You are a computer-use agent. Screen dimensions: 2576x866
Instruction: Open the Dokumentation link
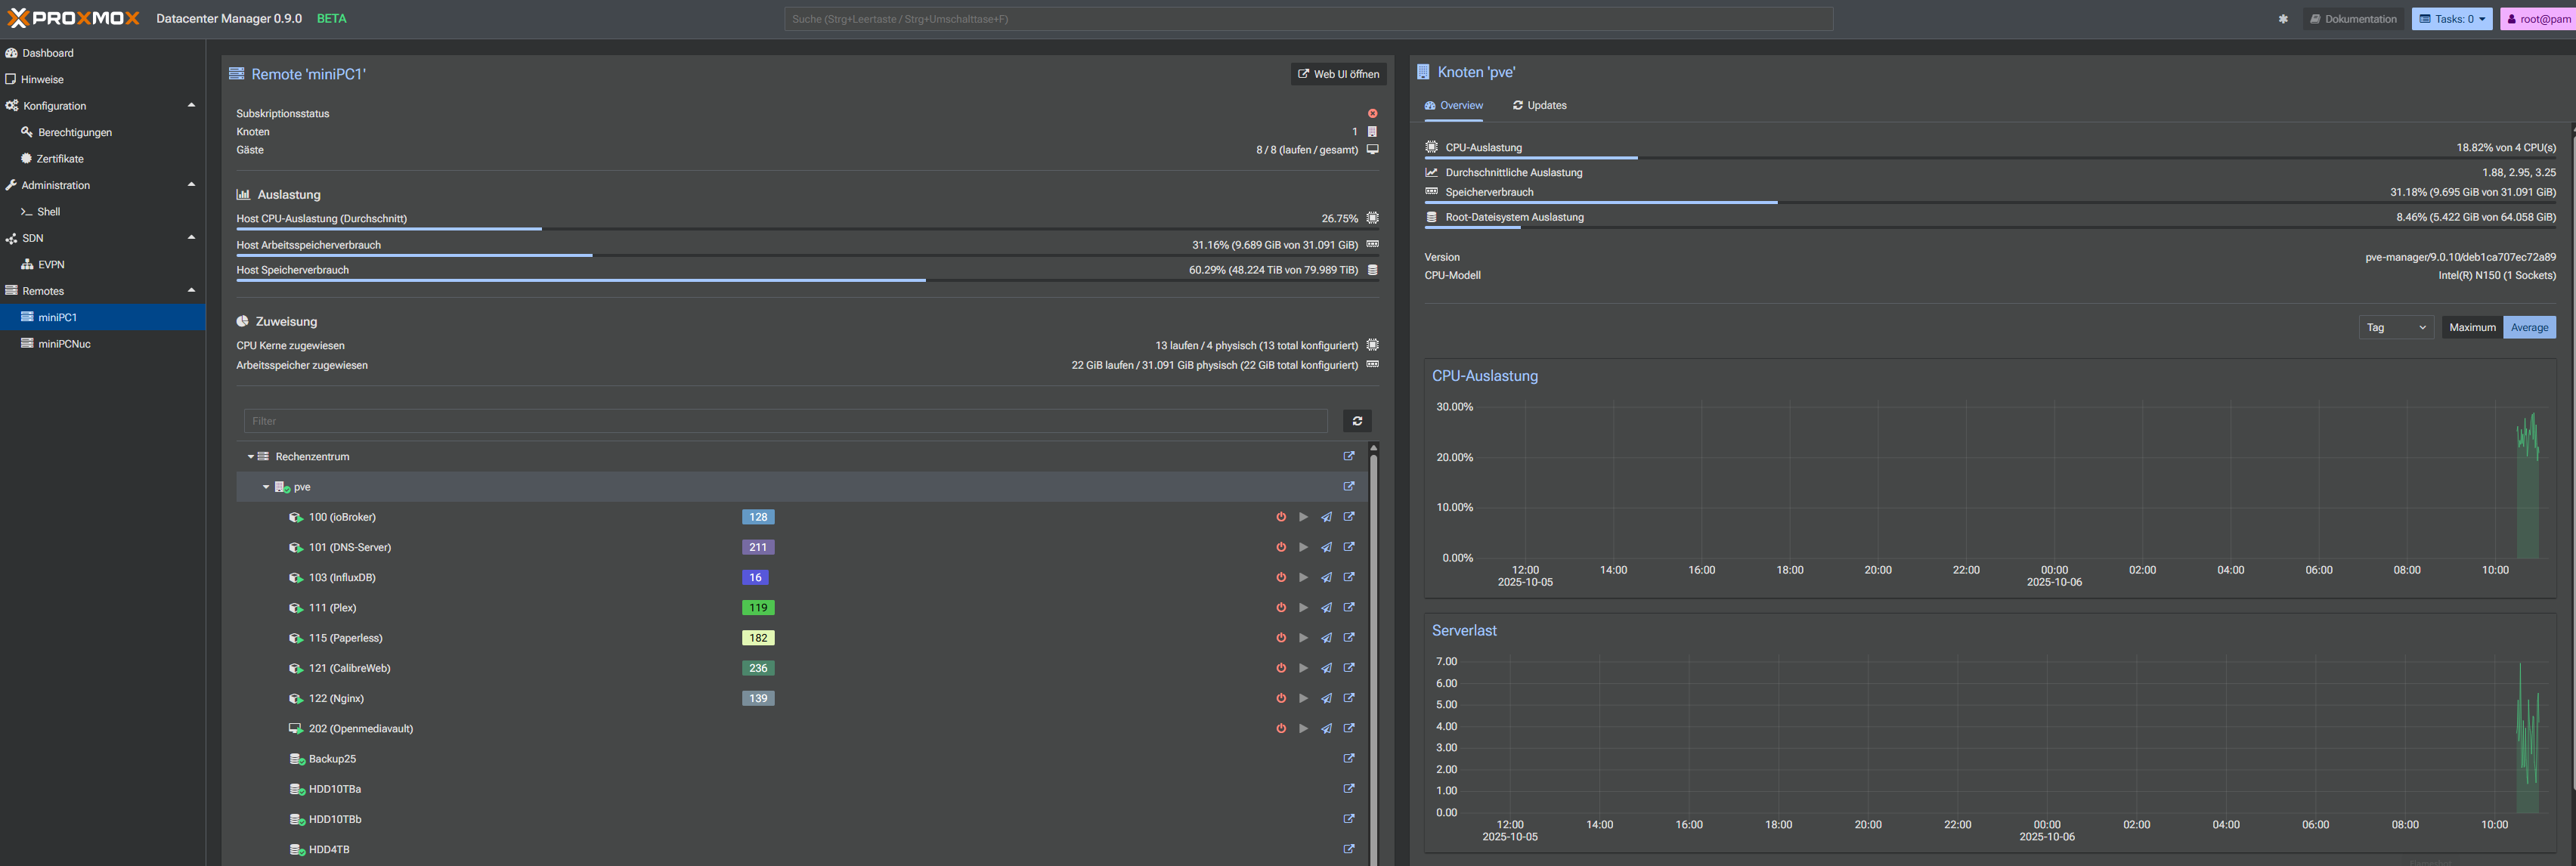point(2353,19)
